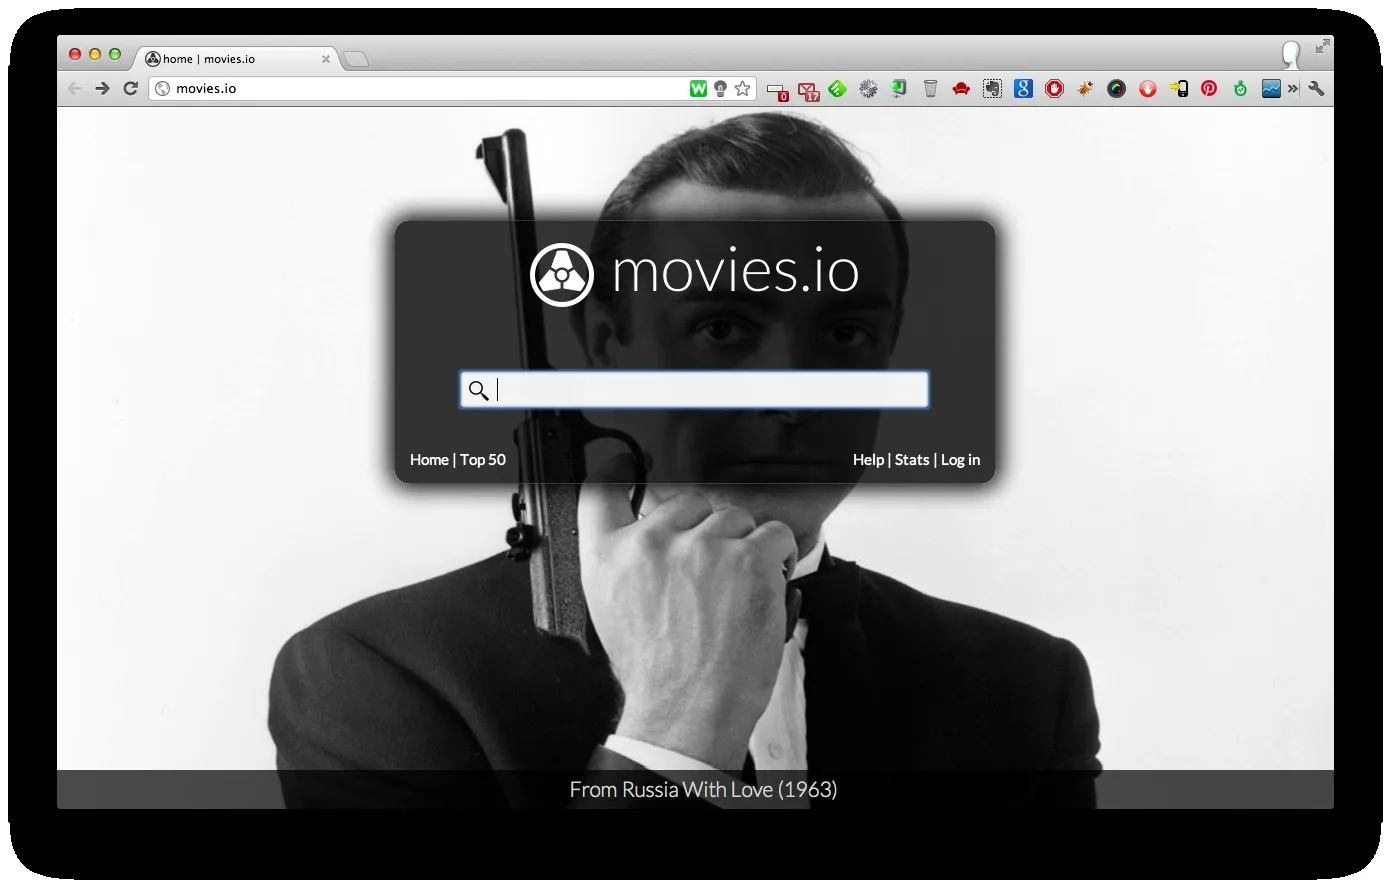Focus the movie search input field
This screenshot has width=1391, height=888.
coord(694,390)
